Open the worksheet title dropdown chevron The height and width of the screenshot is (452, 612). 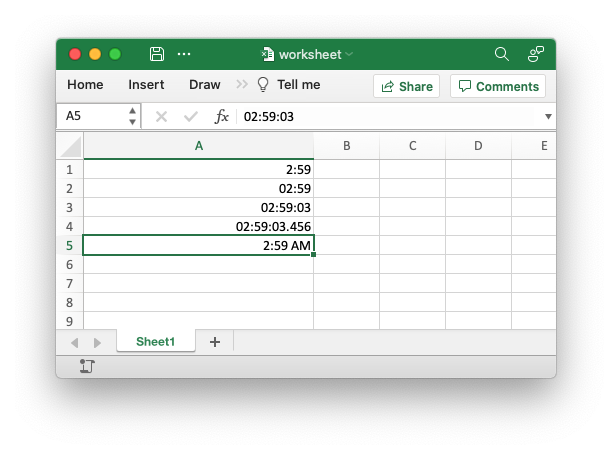(349, 54)
